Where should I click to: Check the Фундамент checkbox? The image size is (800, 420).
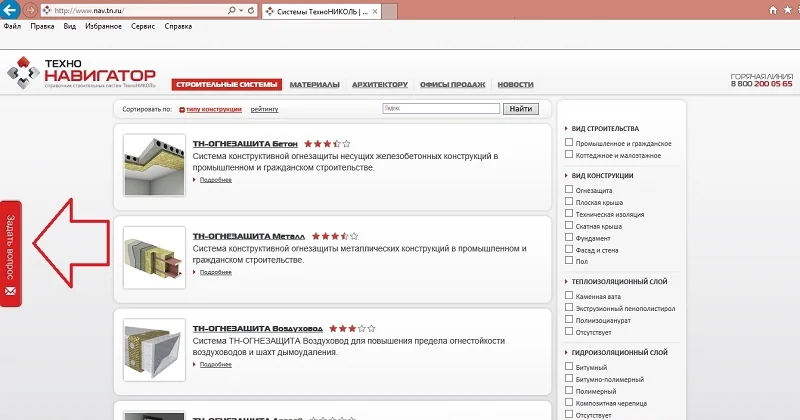(x=569, y=237)
